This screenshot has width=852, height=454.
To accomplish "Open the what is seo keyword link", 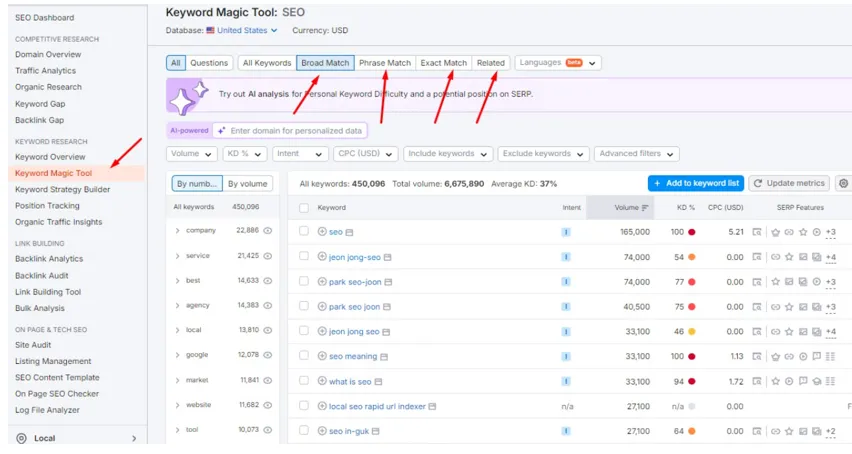I will click(350, 382).
